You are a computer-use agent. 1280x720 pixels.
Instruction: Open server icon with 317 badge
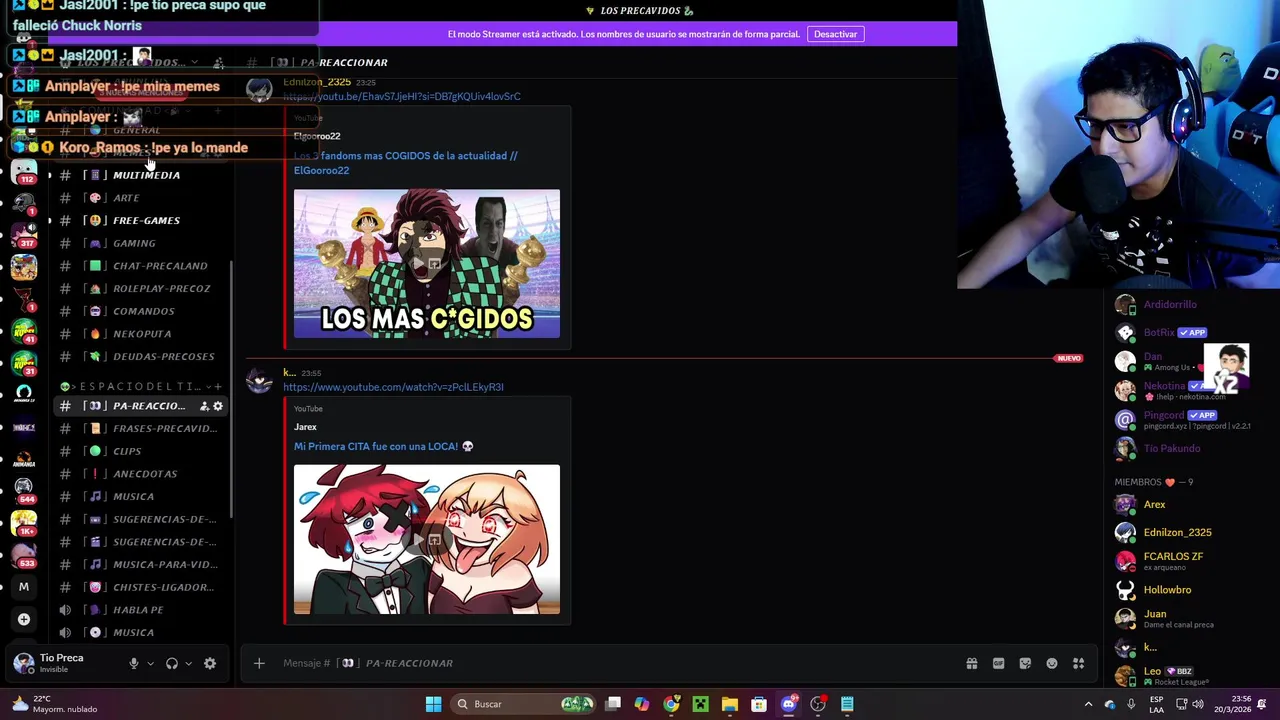pos(24,234)
